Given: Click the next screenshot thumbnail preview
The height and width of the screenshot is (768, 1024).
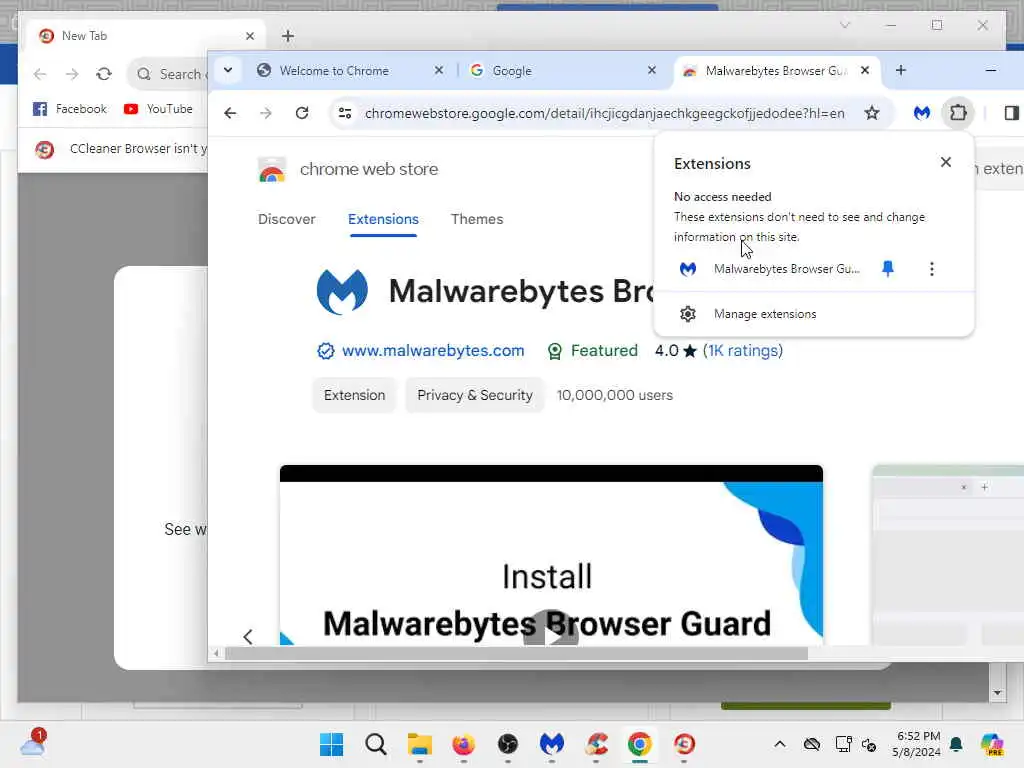Looking at the screenshot, I should (x=948, y=555).
